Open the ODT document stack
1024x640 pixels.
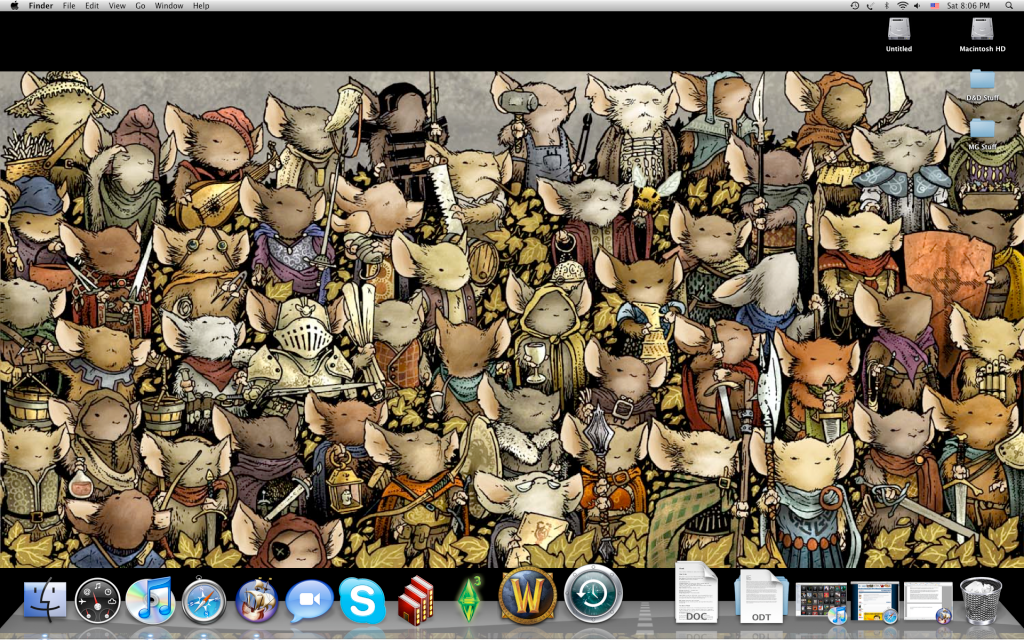tap(761, 596)
